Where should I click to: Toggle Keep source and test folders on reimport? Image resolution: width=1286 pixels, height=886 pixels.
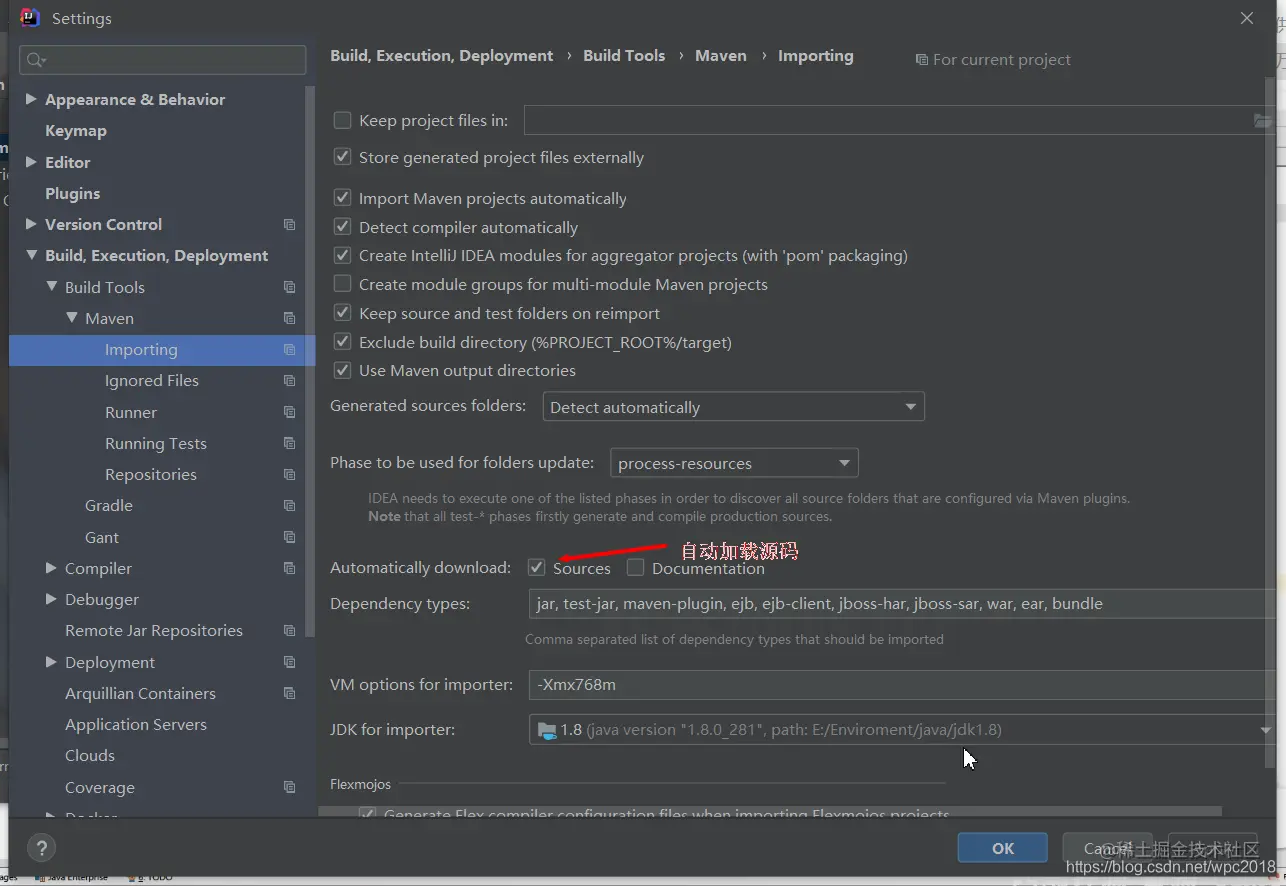coord(342,313)
